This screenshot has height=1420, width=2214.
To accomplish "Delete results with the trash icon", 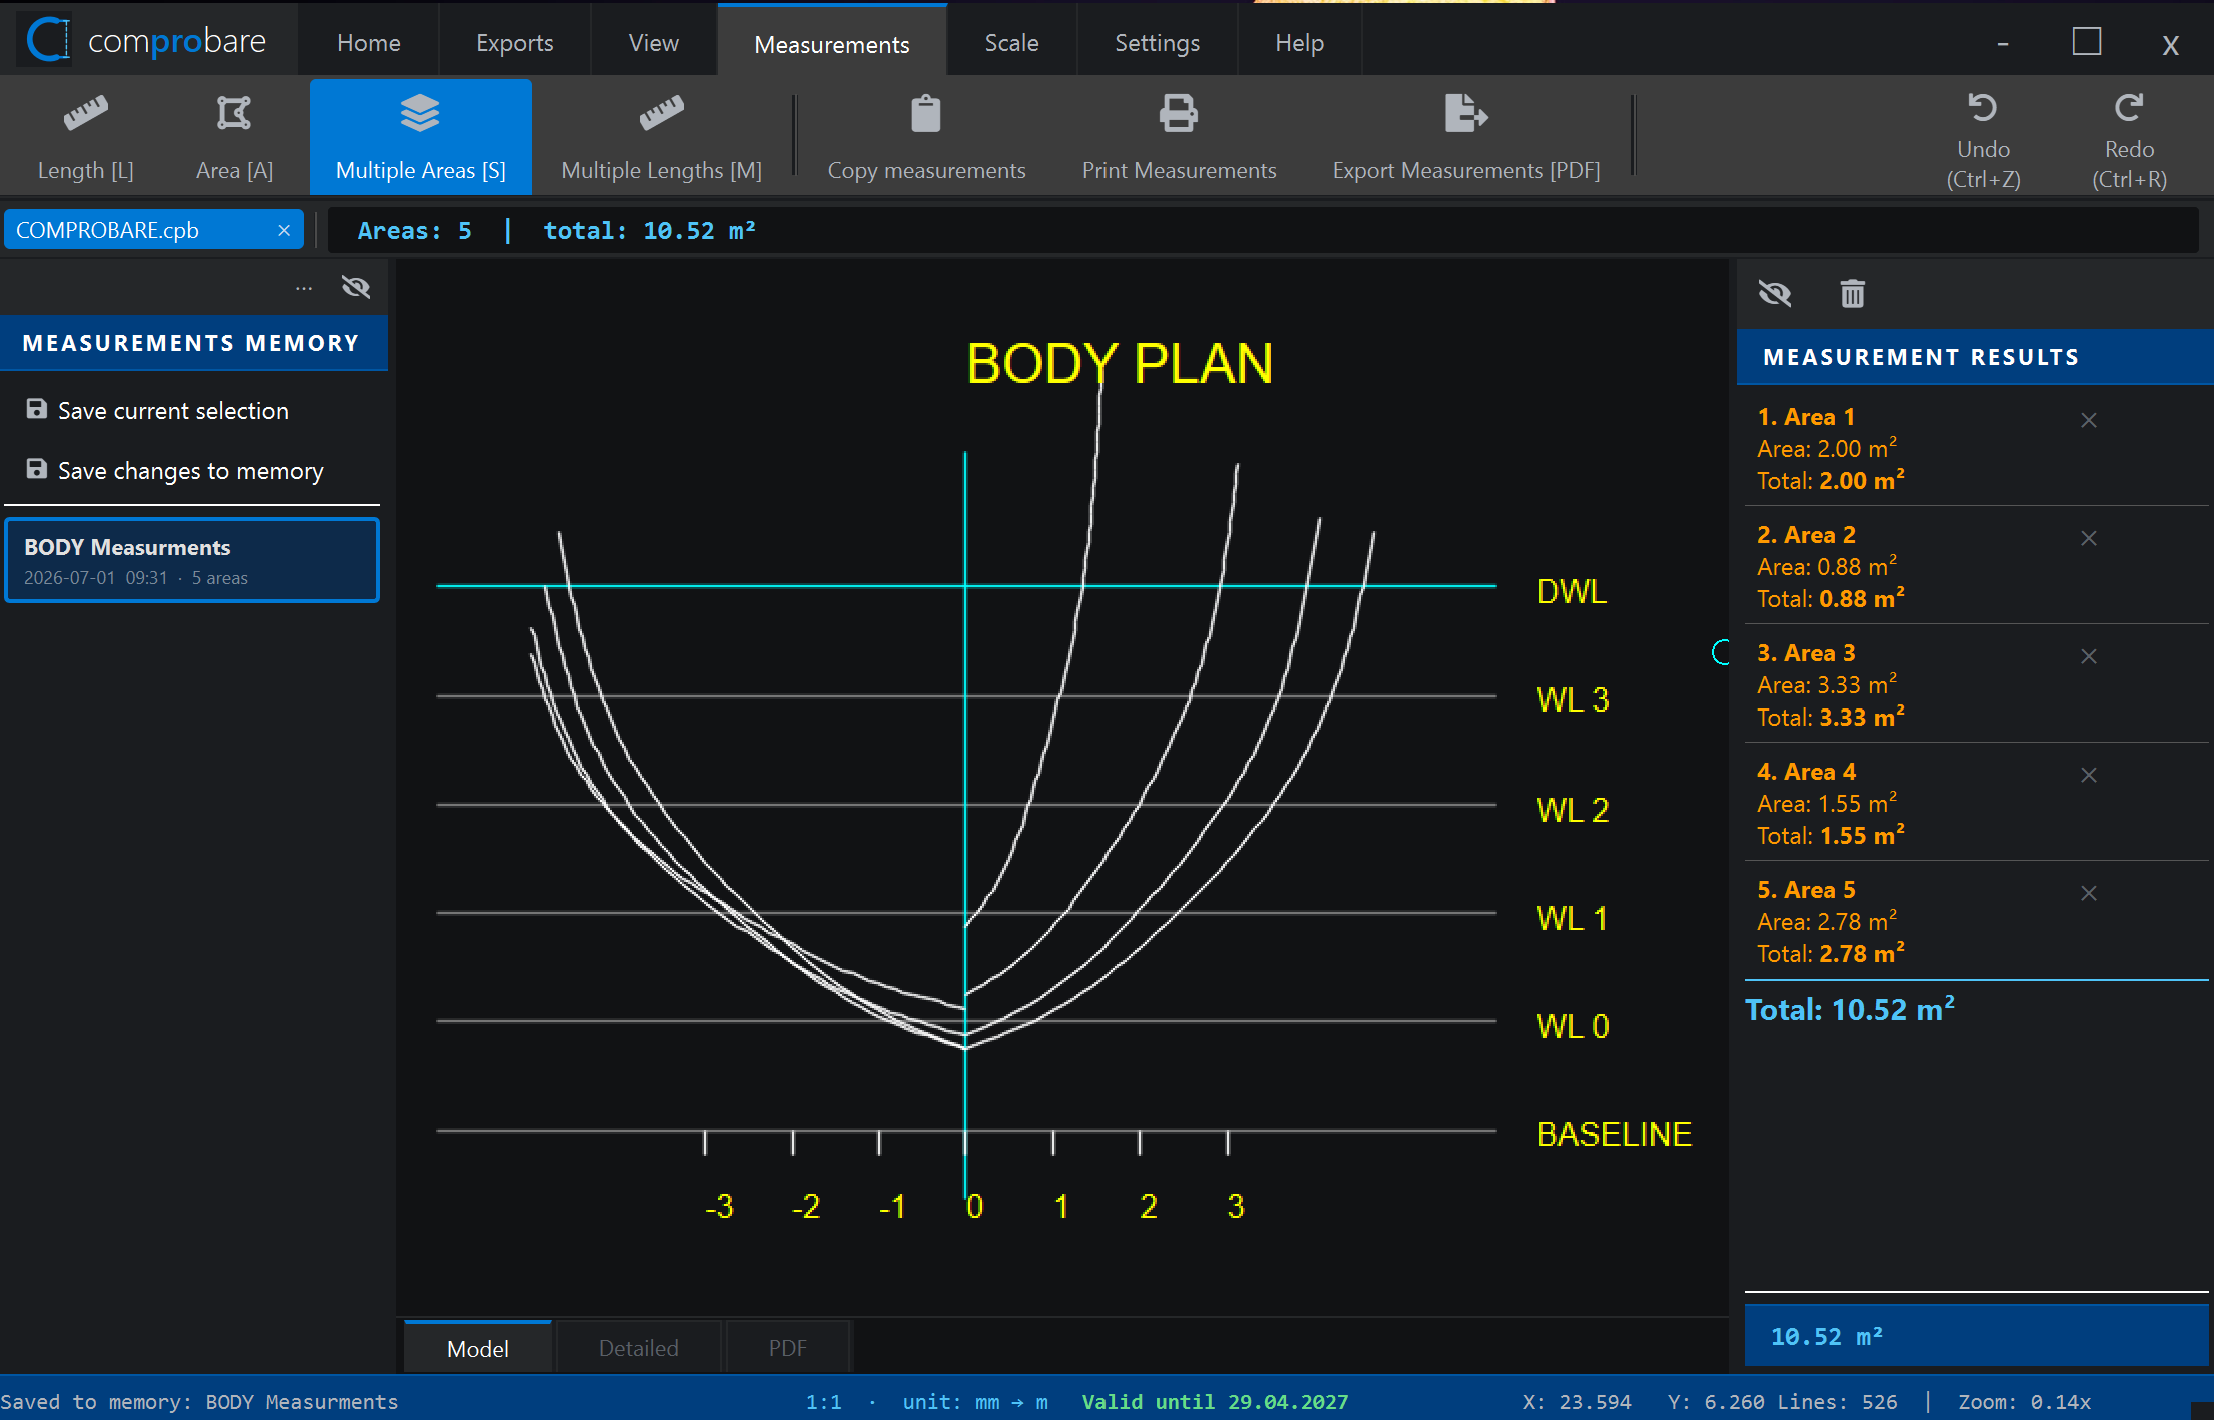I will pyautogui.click(x=1852, y=294).
